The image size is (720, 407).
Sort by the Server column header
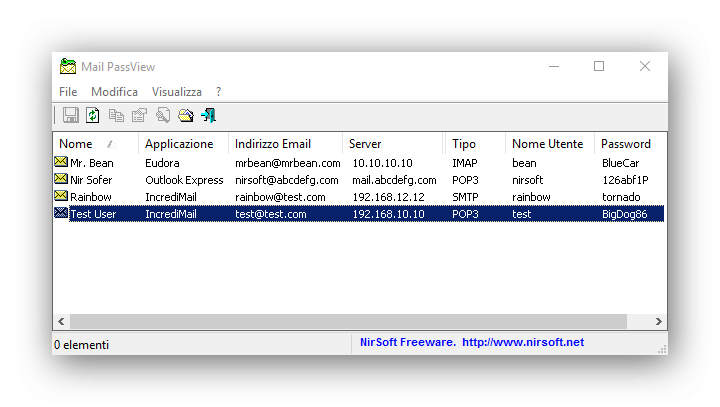pyautogui.click(x=394, y=144)
